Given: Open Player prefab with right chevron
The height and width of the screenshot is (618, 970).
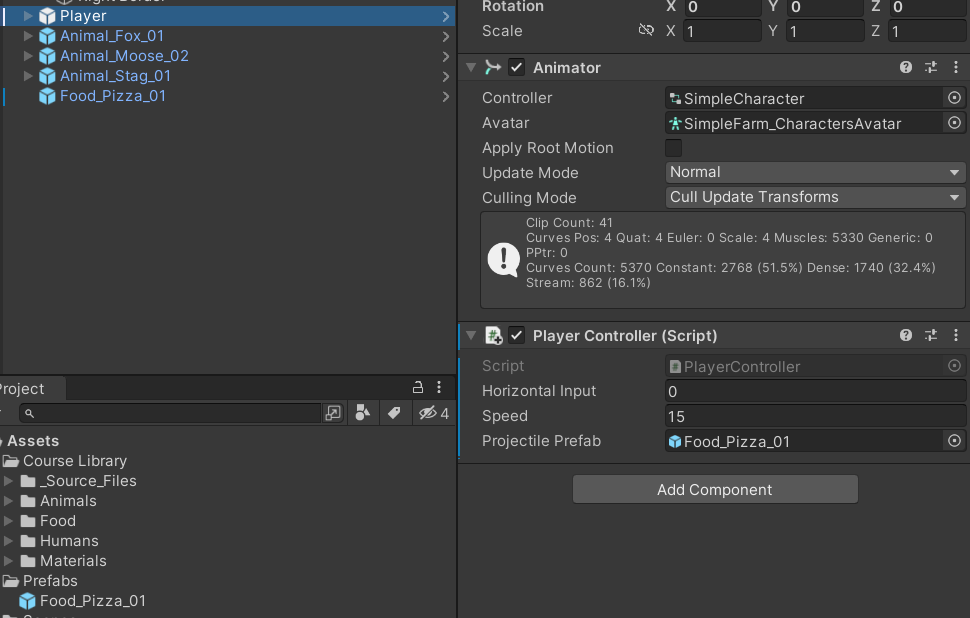Looking at the screenshot, I should tap(445, 17).
